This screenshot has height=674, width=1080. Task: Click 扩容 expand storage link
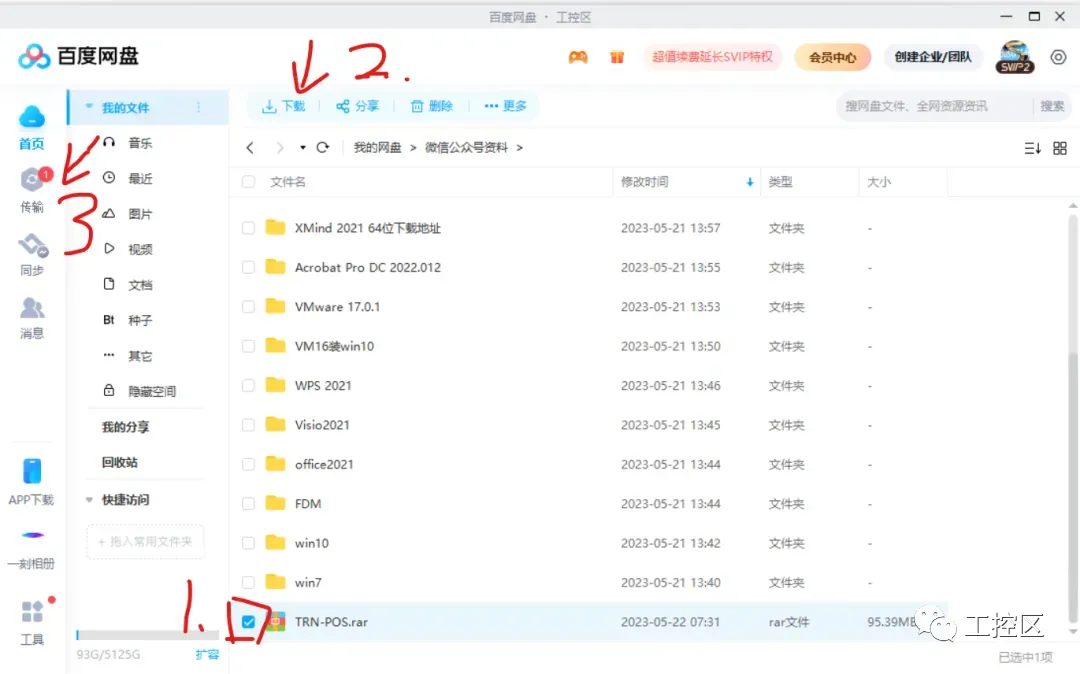(x=207, y=655)
